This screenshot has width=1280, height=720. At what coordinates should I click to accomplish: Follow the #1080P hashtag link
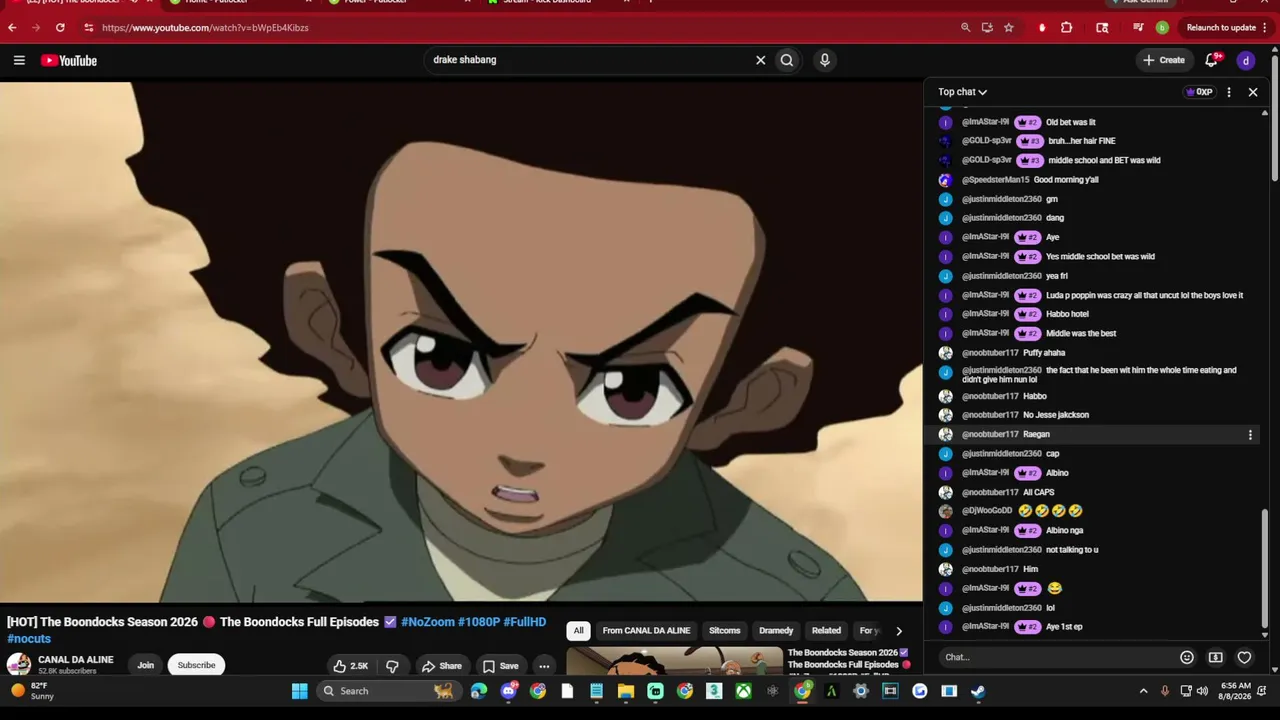(479, 622)
